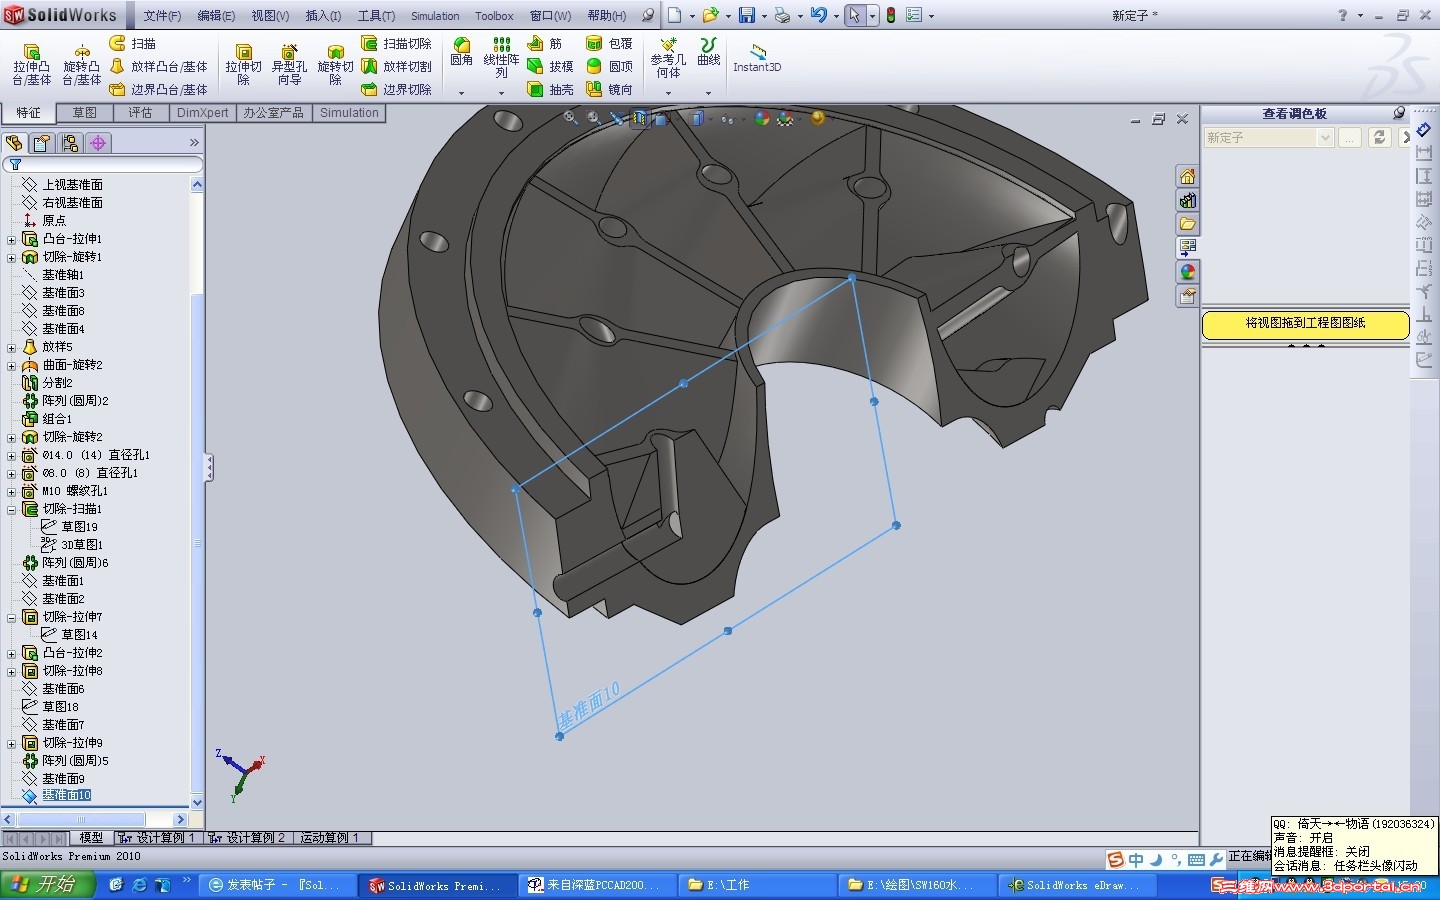Select the 拉伸凸台/基体 extrude boss tool
The height and width of the screenshot is (900, 1440).
31,65
